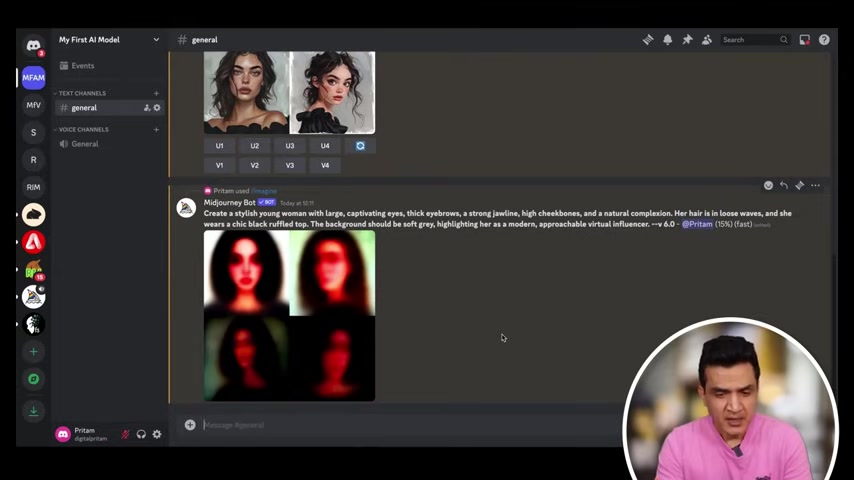854x480 pixels.
Task: Open message apps icon beside reply
Action: 800,186
